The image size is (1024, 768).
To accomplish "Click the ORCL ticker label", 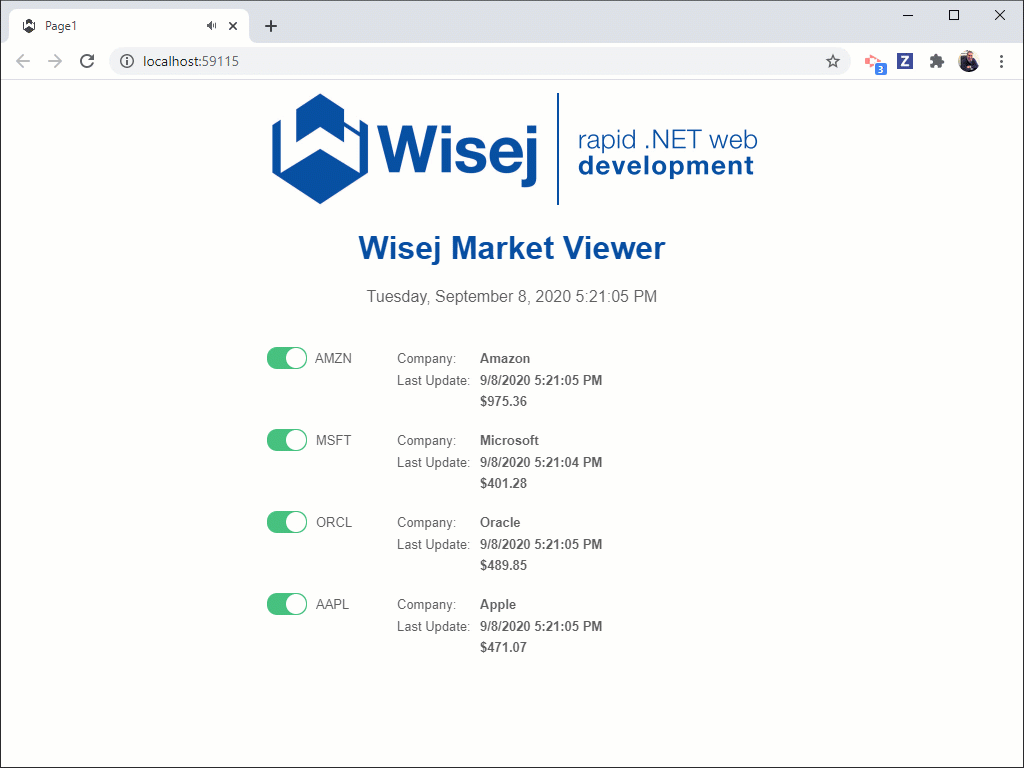I will click(334, 522).
